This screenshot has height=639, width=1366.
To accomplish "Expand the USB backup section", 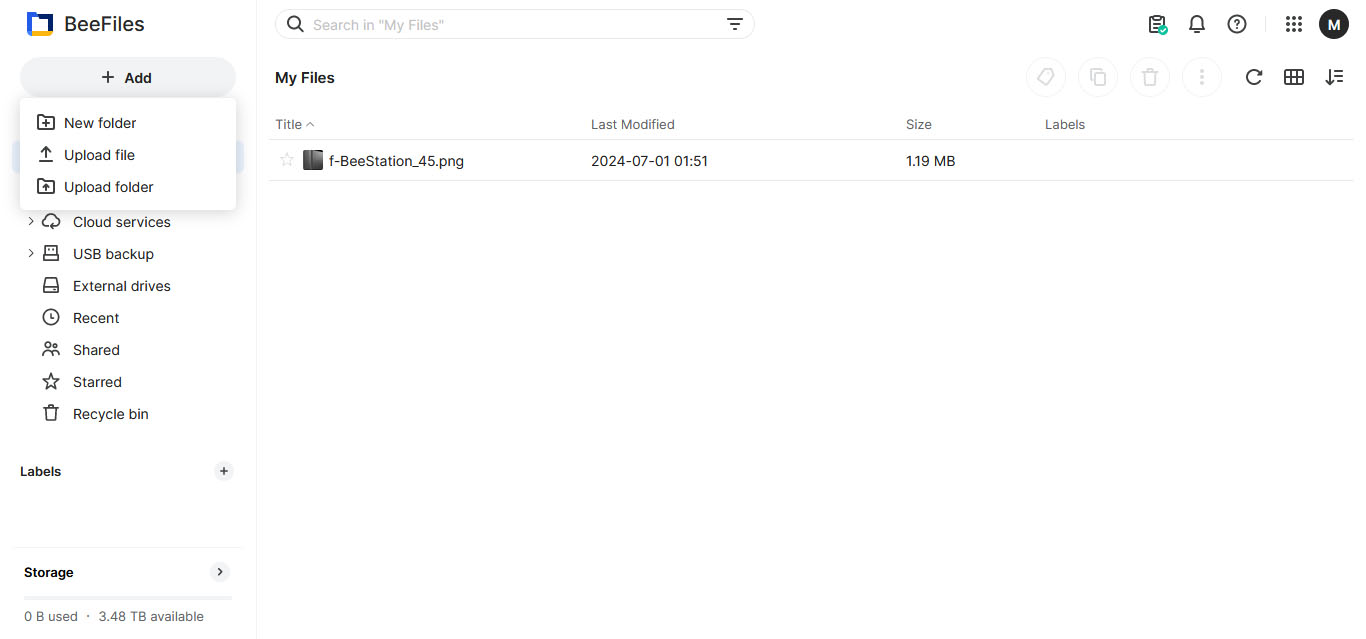I will coord(31,254).
